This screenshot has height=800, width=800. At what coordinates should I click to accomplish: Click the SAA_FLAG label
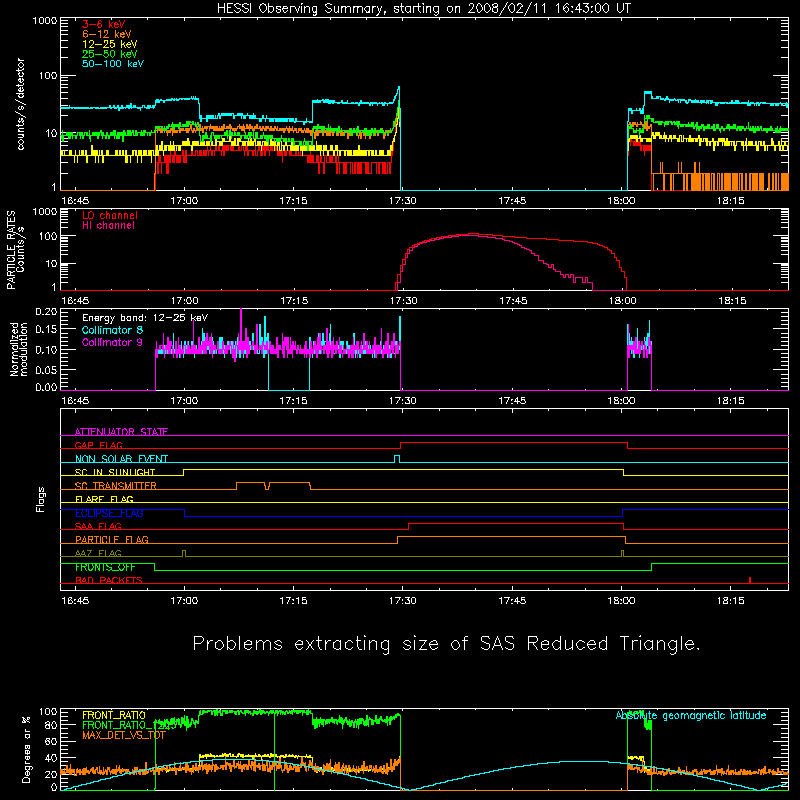coord(98,526)
